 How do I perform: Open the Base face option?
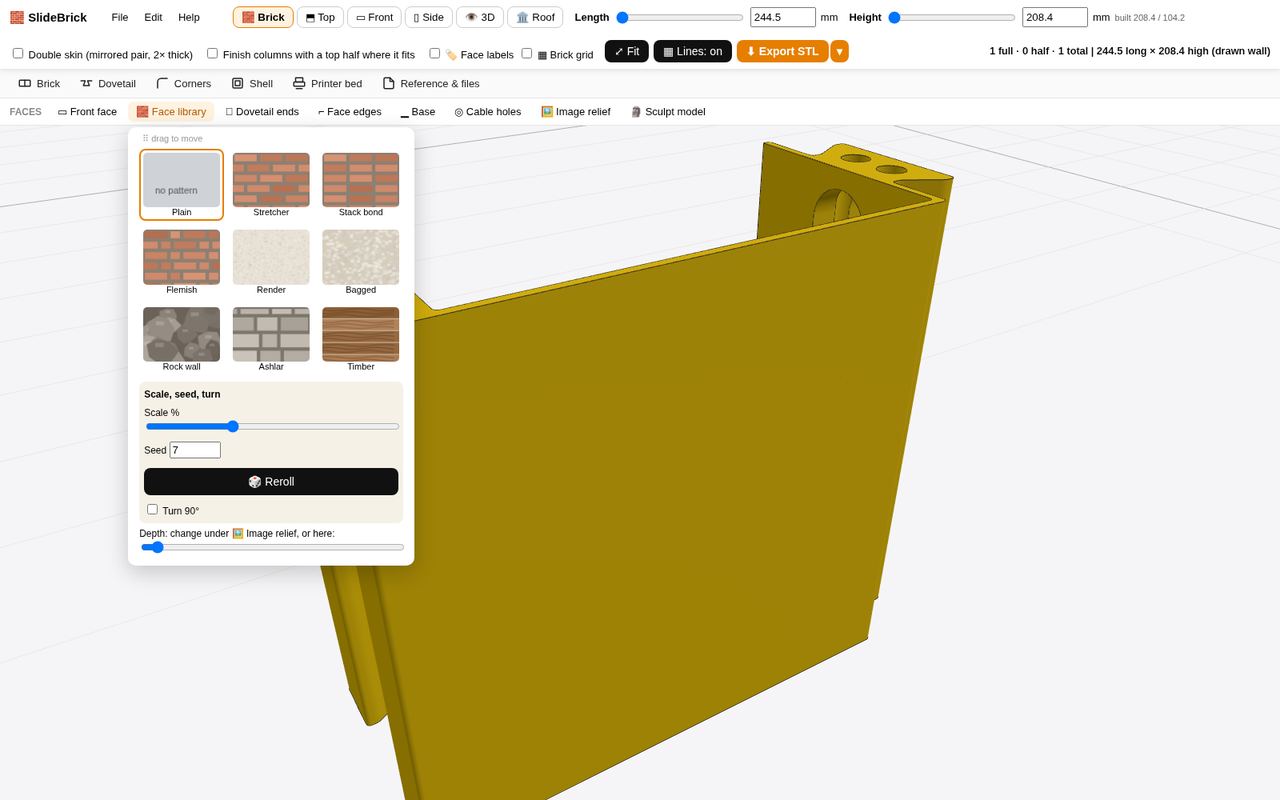coord(418,112)
